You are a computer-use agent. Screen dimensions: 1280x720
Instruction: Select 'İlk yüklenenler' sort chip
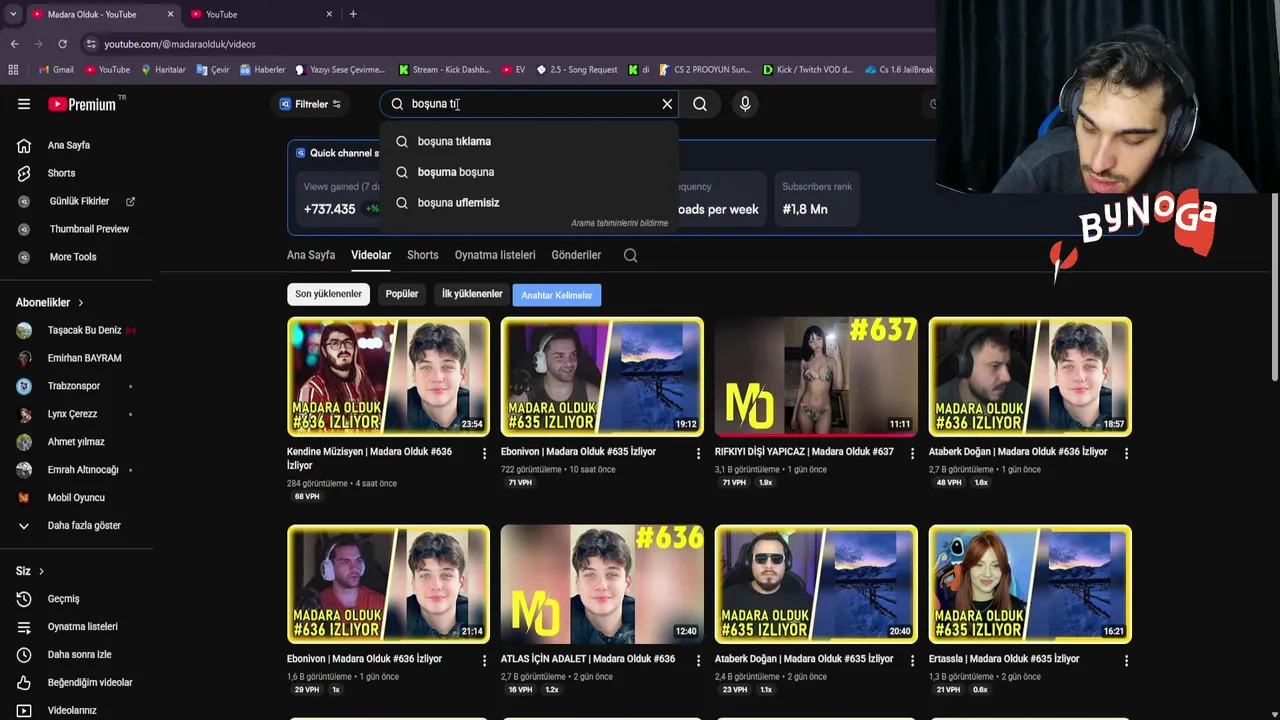pos(472,294)
